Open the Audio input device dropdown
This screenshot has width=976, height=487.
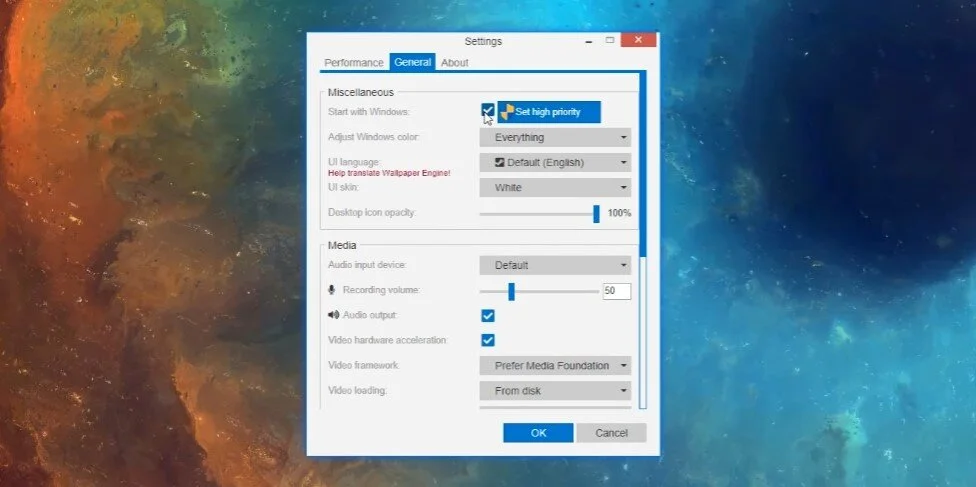tap(555, 265)
